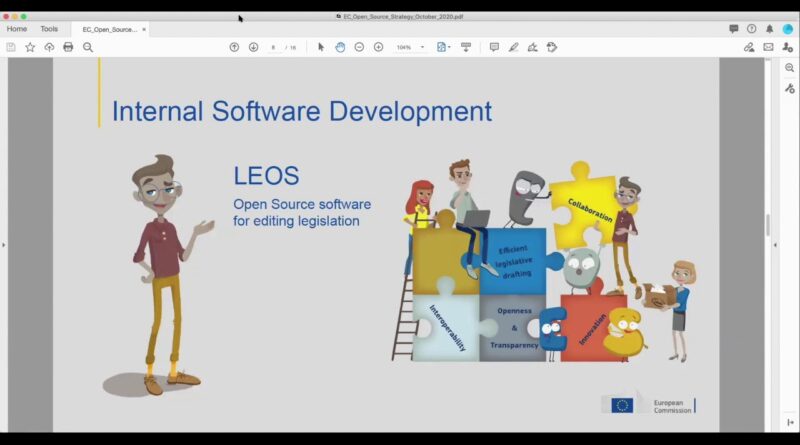Screen dimensions: 800x445
Task: Open the Tools tab
Action: pos(49,29)
